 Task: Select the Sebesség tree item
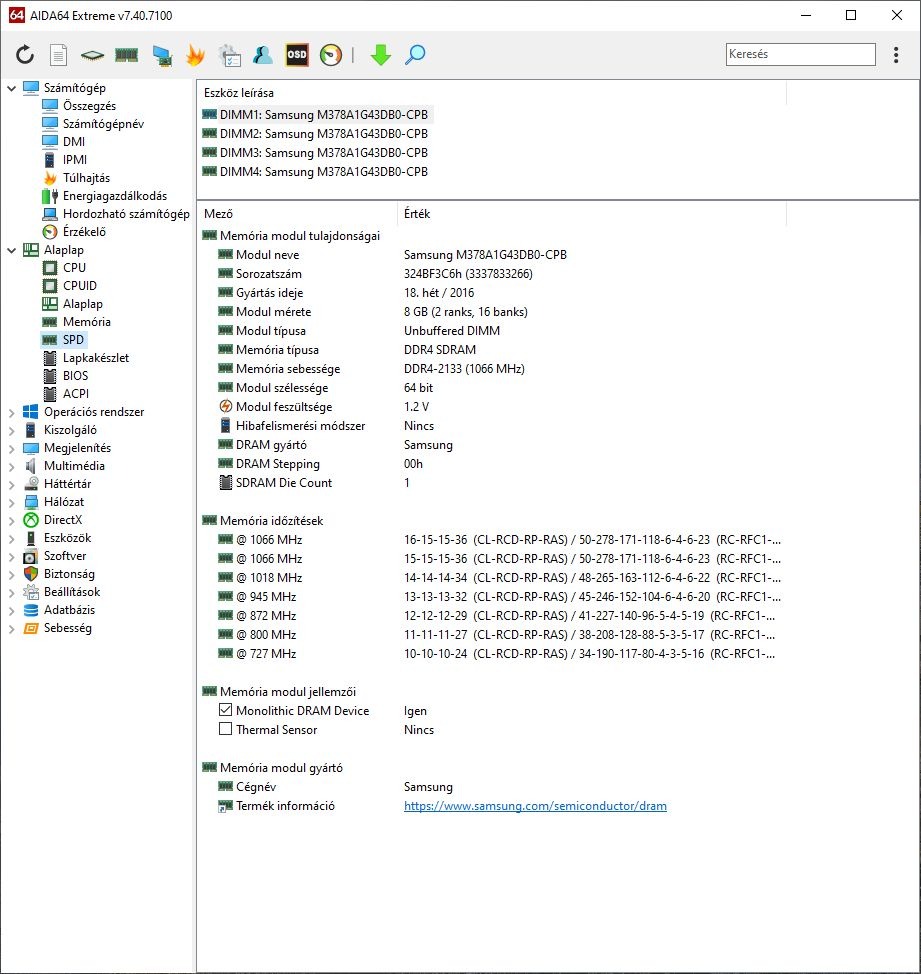coord(68,628)
